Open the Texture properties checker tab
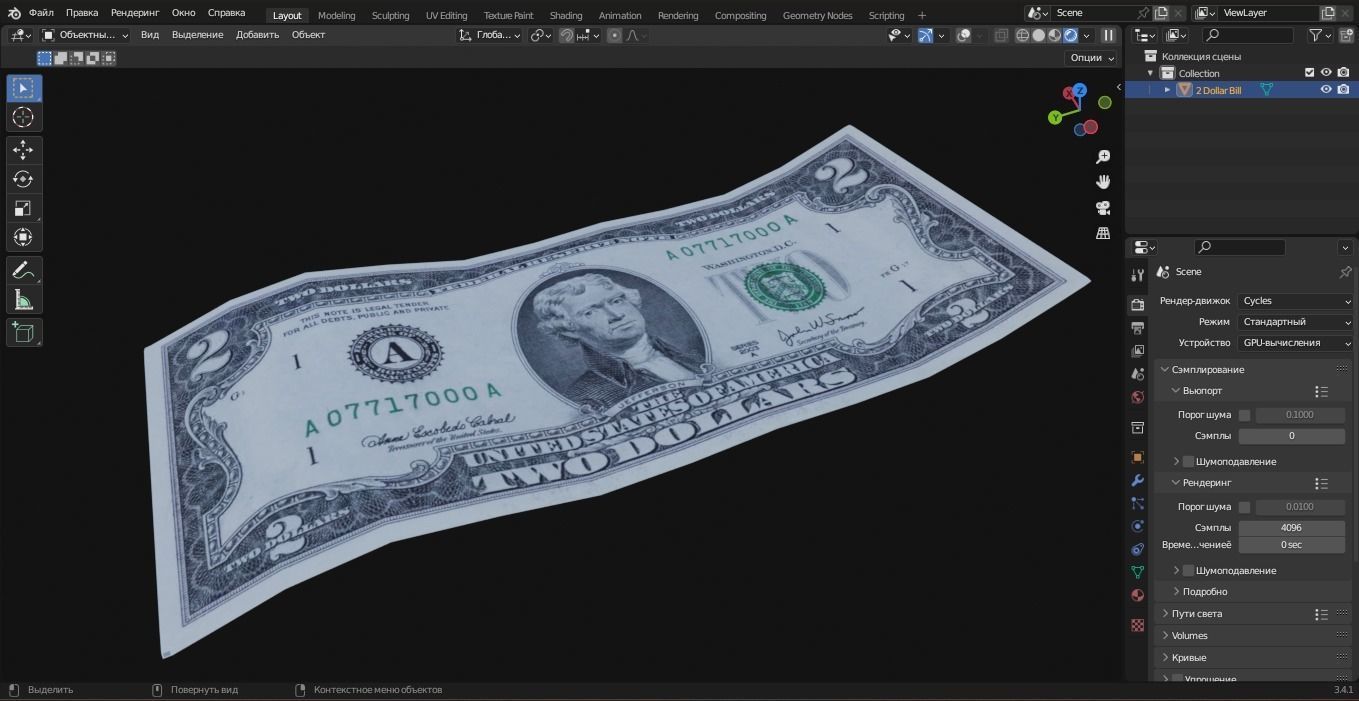 [x=1137, y=625]
